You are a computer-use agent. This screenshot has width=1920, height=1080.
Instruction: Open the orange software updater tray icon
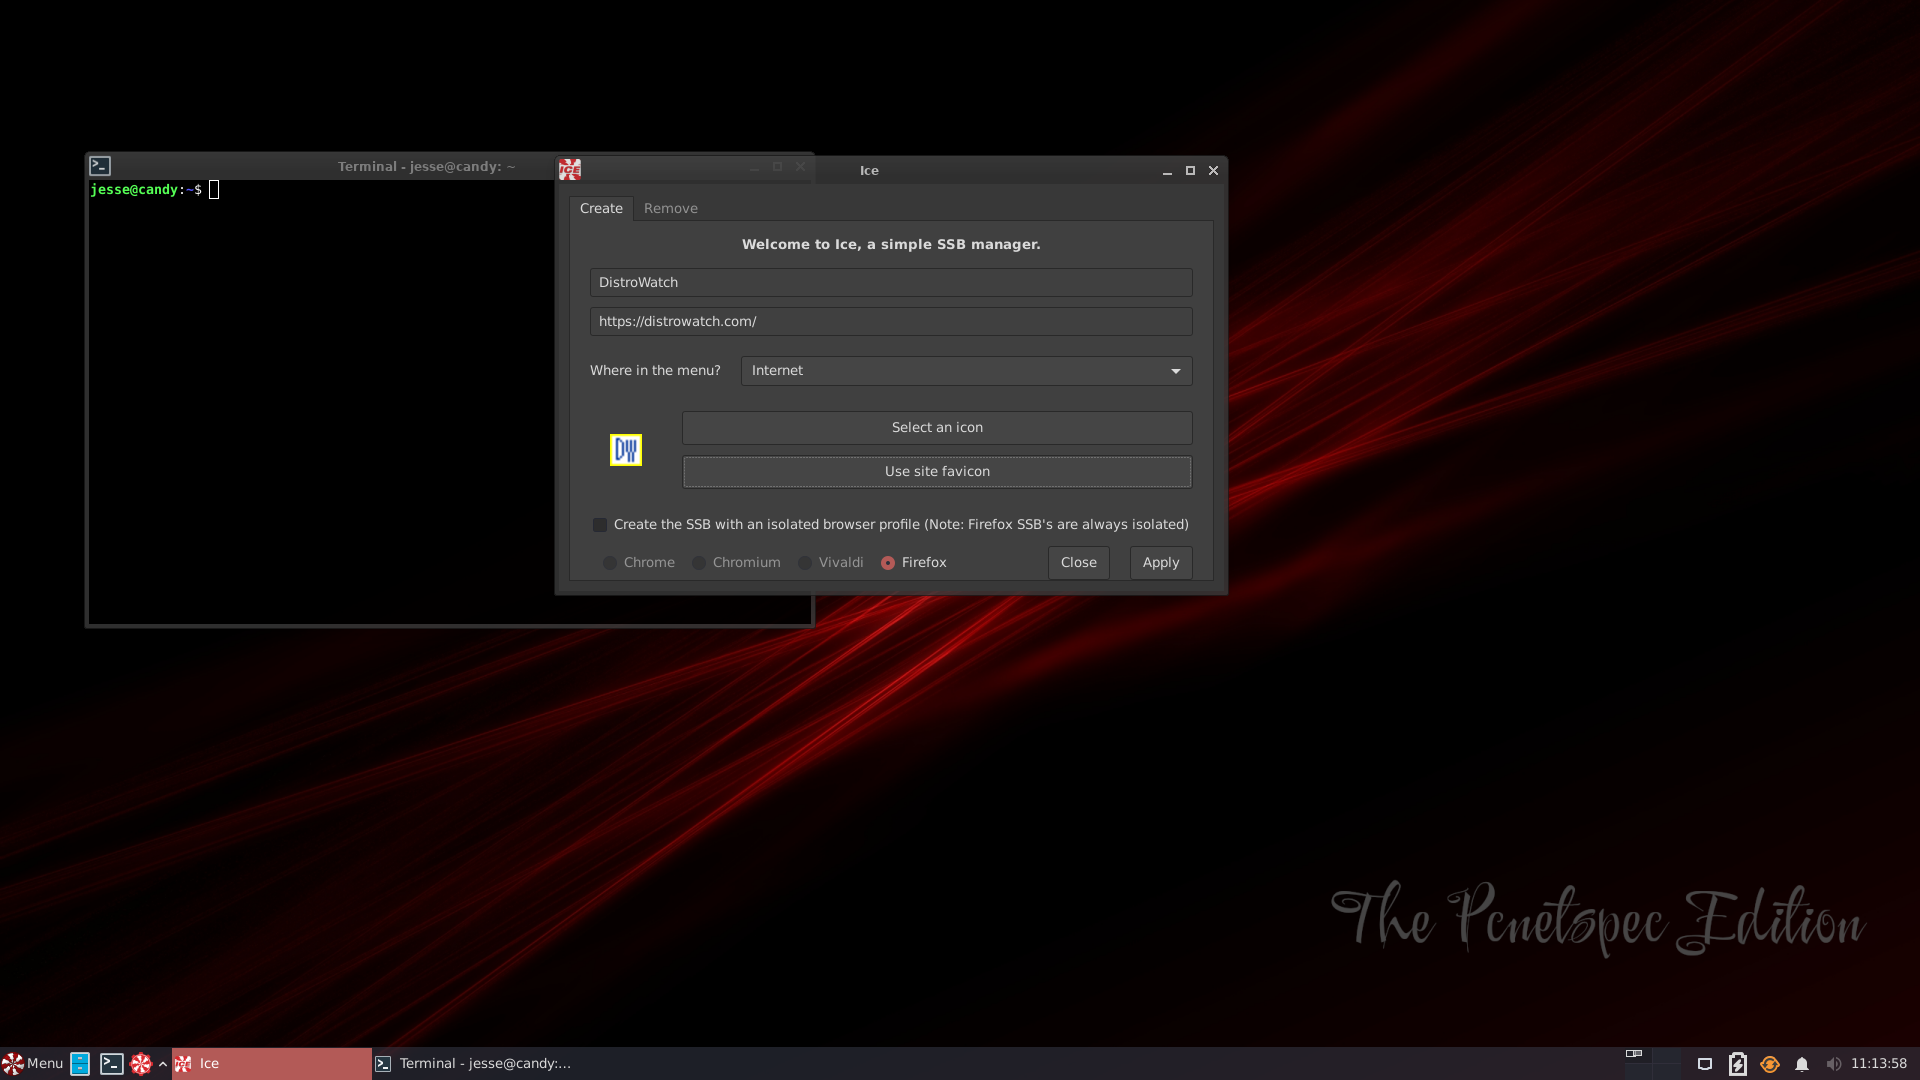(x=1770, y=1064)
